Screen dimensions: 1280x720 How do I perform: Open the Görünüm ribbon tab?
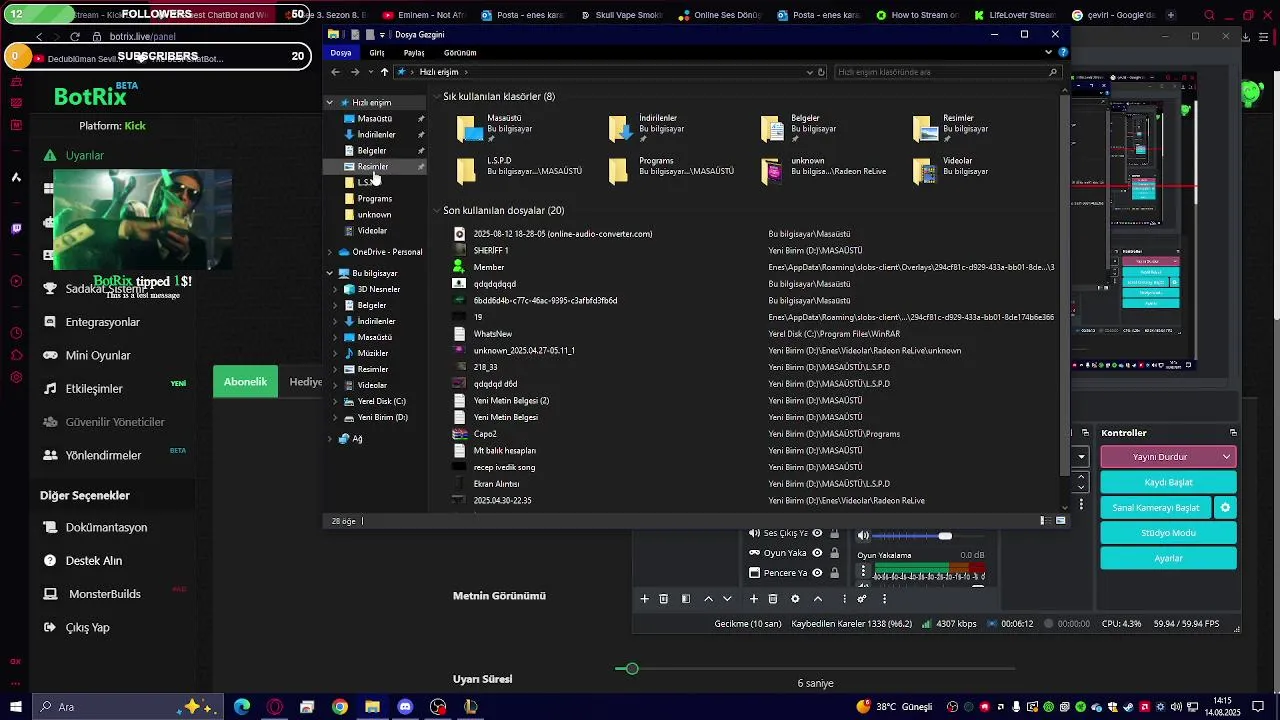[x=460, y=52]
